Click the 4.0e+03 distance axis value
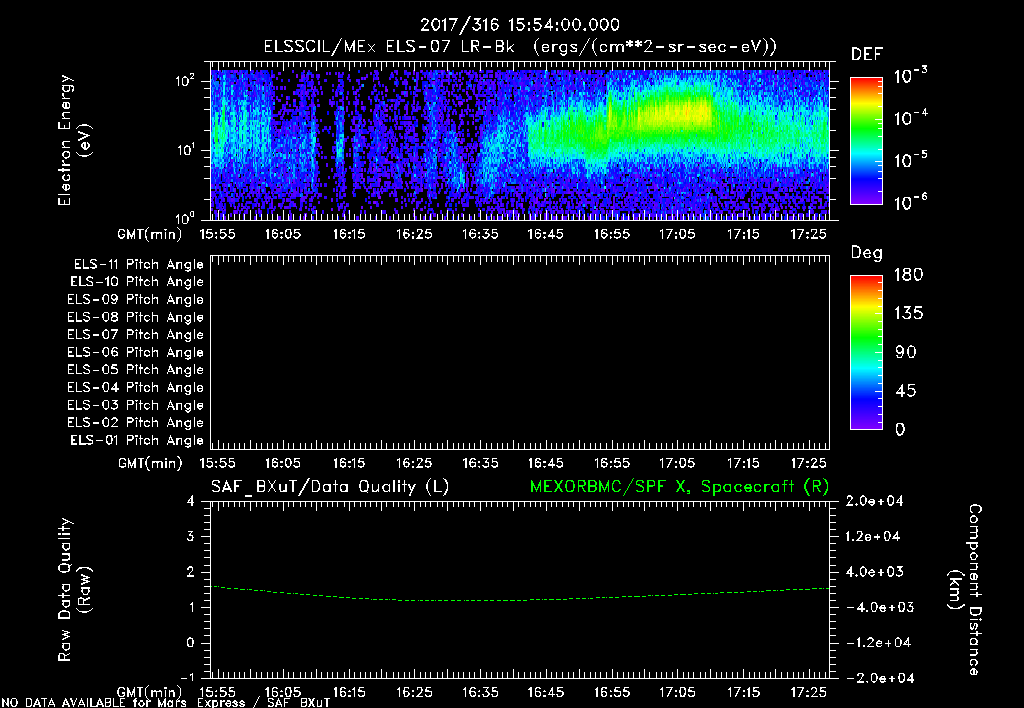The image size is (1024, 708). click(874, 572)
